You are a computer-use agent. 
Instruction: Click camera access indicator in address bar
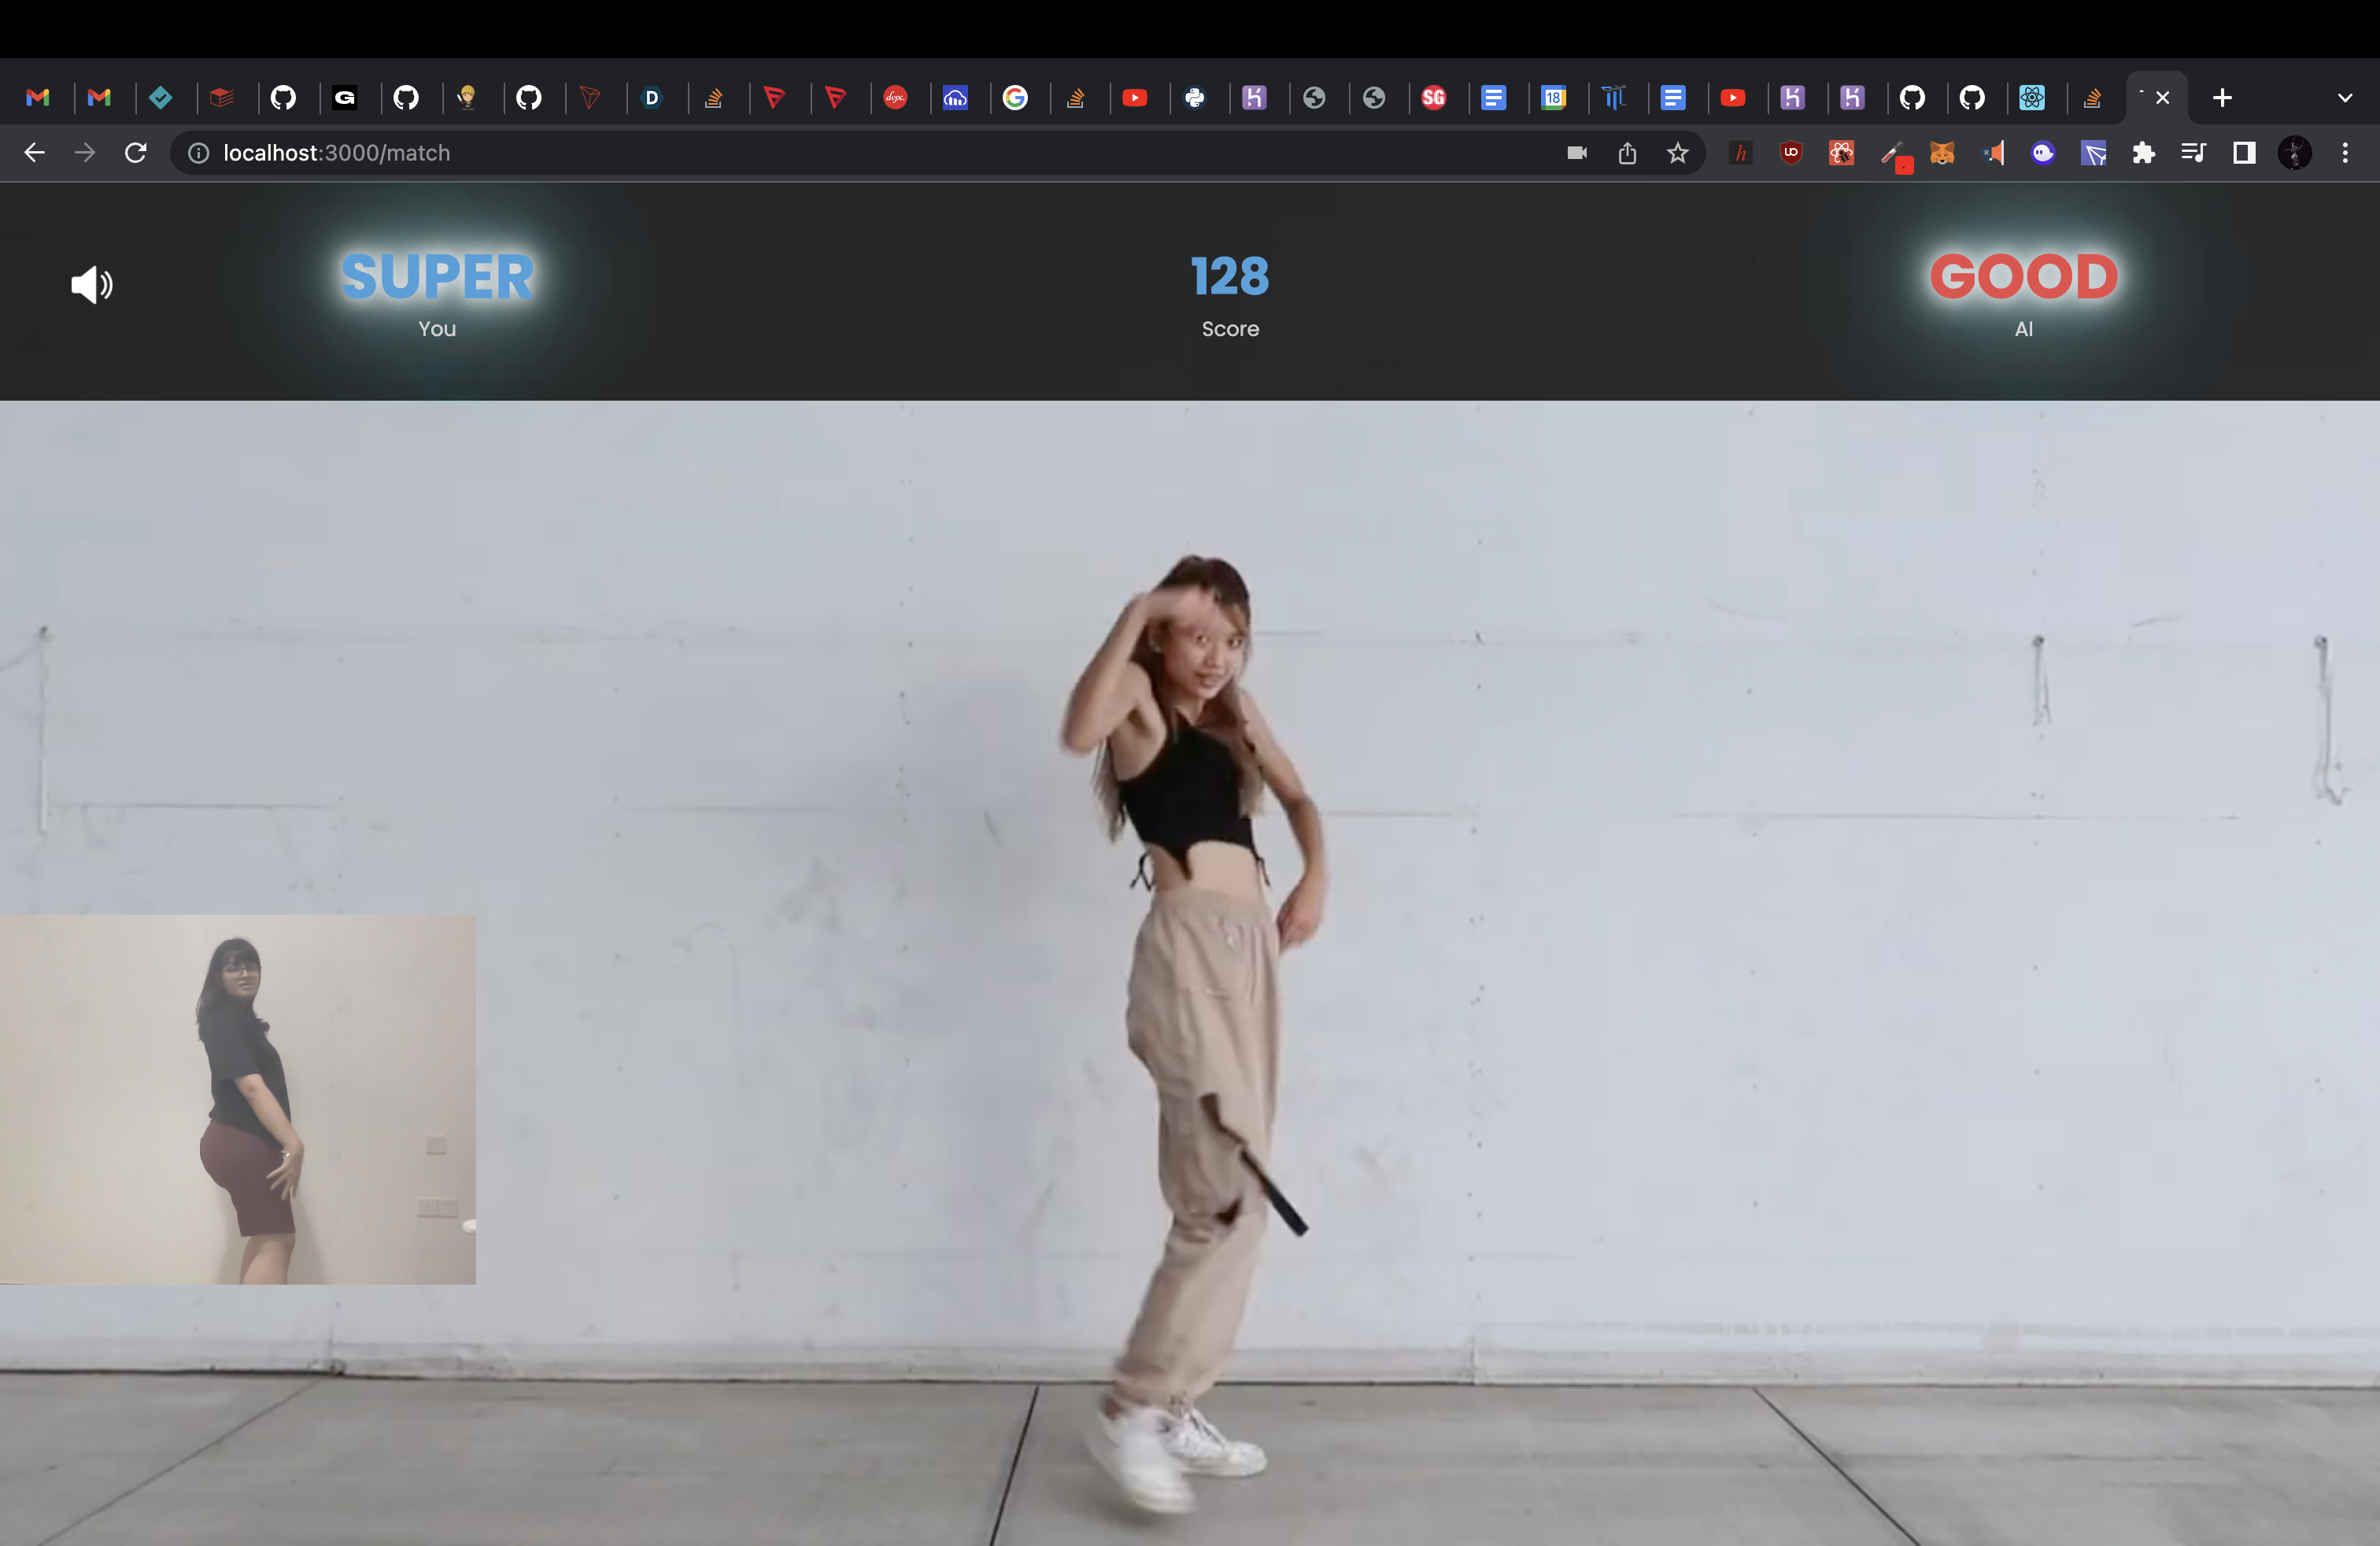click(1576, 153)
